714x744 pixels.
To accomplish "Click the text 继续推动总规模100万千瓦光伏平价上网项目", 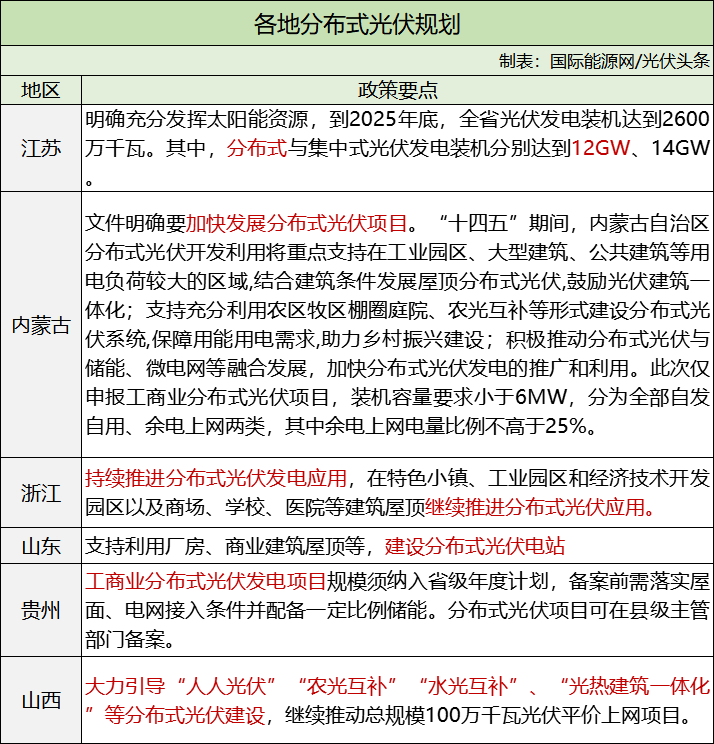I will point(482,715).
